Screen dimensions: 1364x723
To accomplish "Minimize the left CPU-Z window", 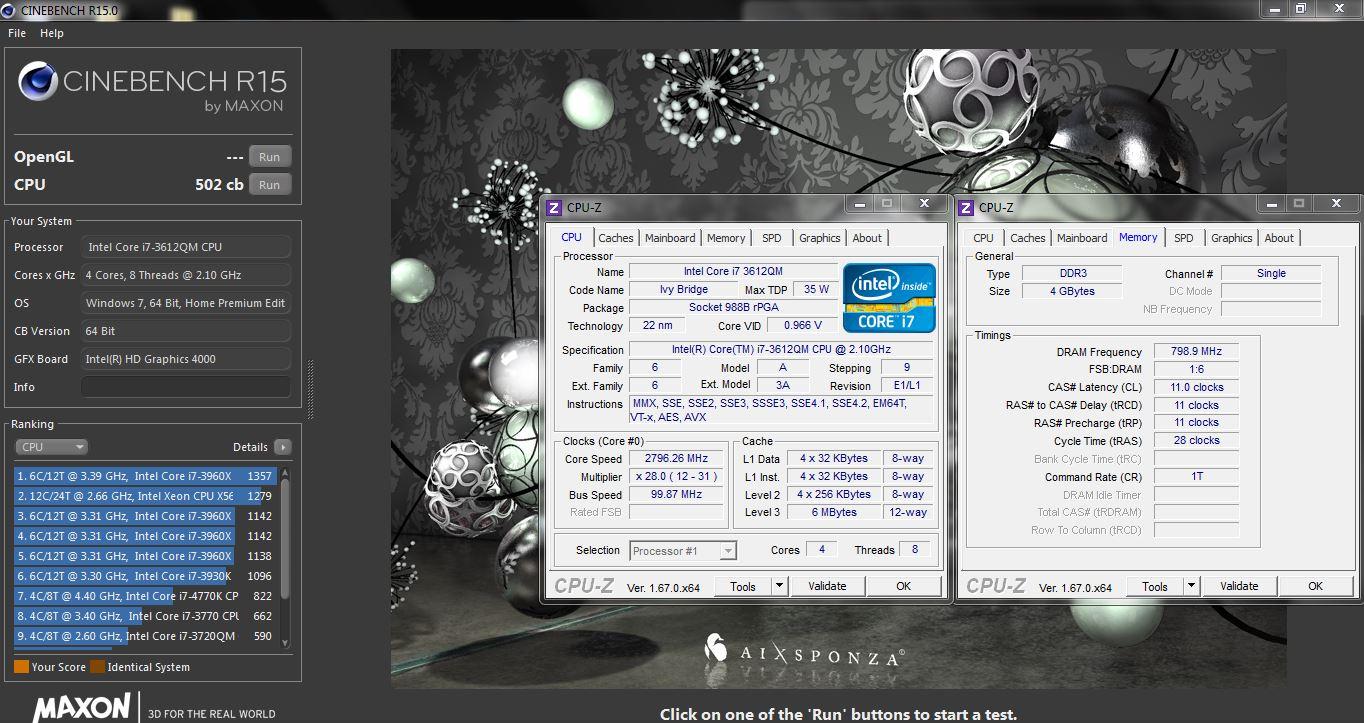I will tap(861, 204).
